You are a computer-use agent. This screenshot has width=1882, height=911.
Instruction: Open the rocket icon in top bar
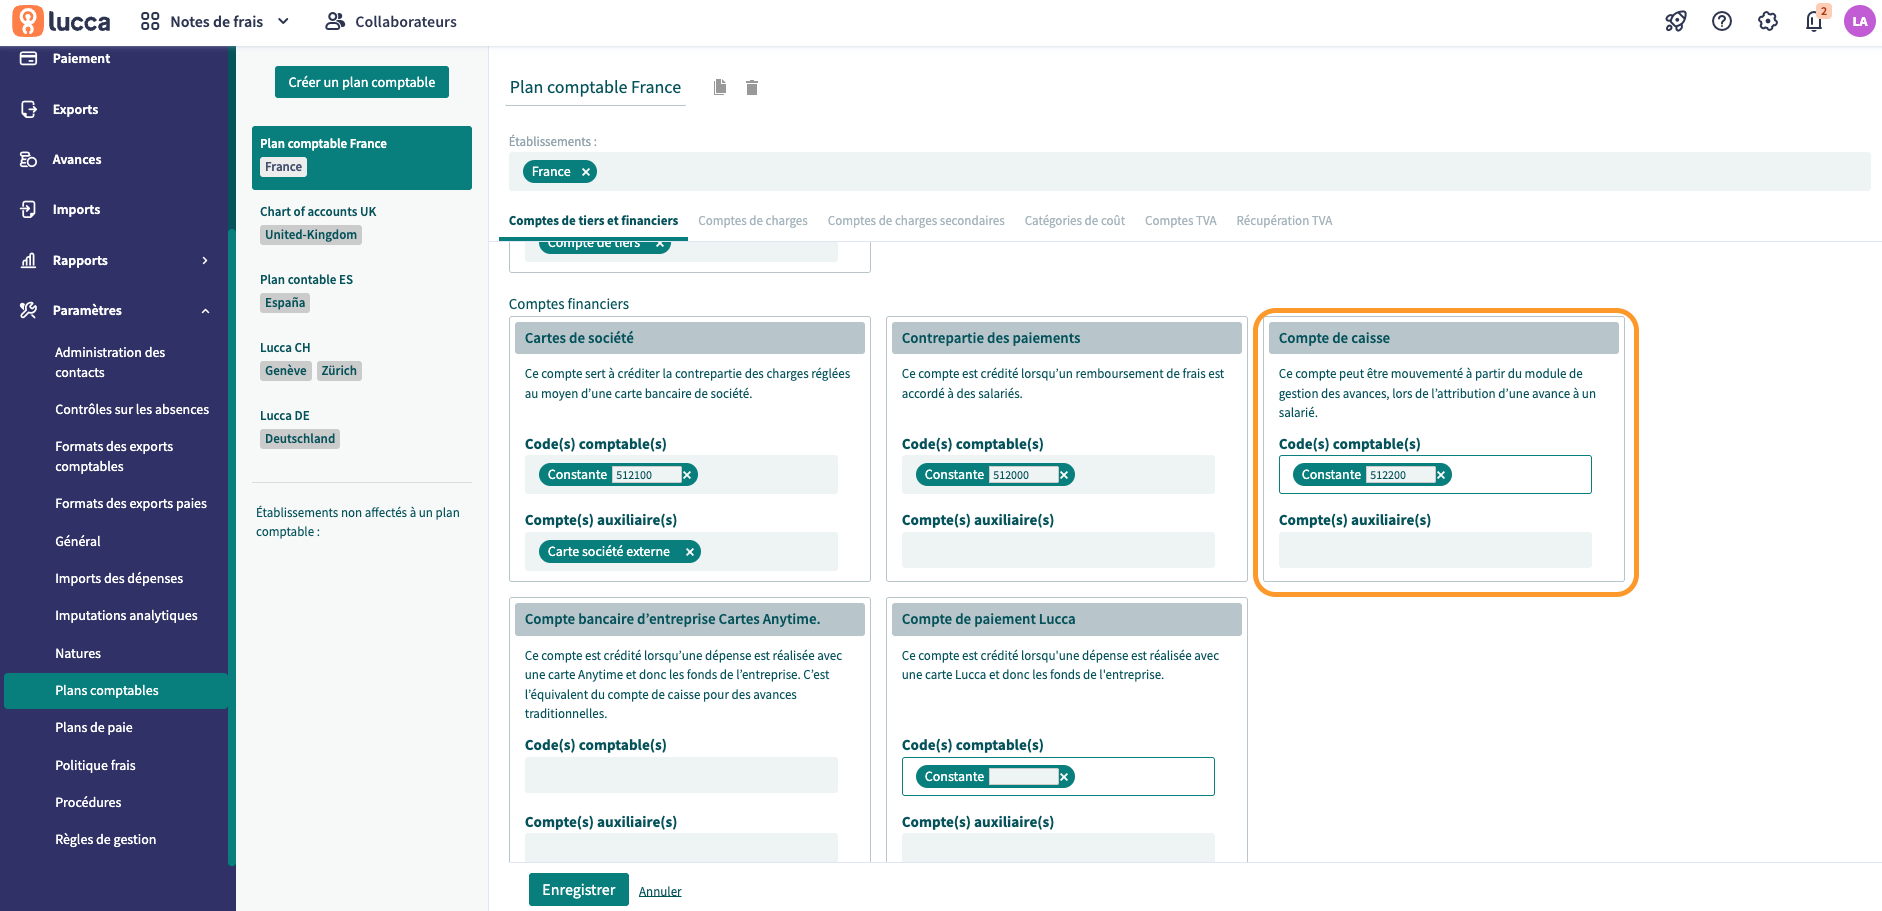[1676, 21]
